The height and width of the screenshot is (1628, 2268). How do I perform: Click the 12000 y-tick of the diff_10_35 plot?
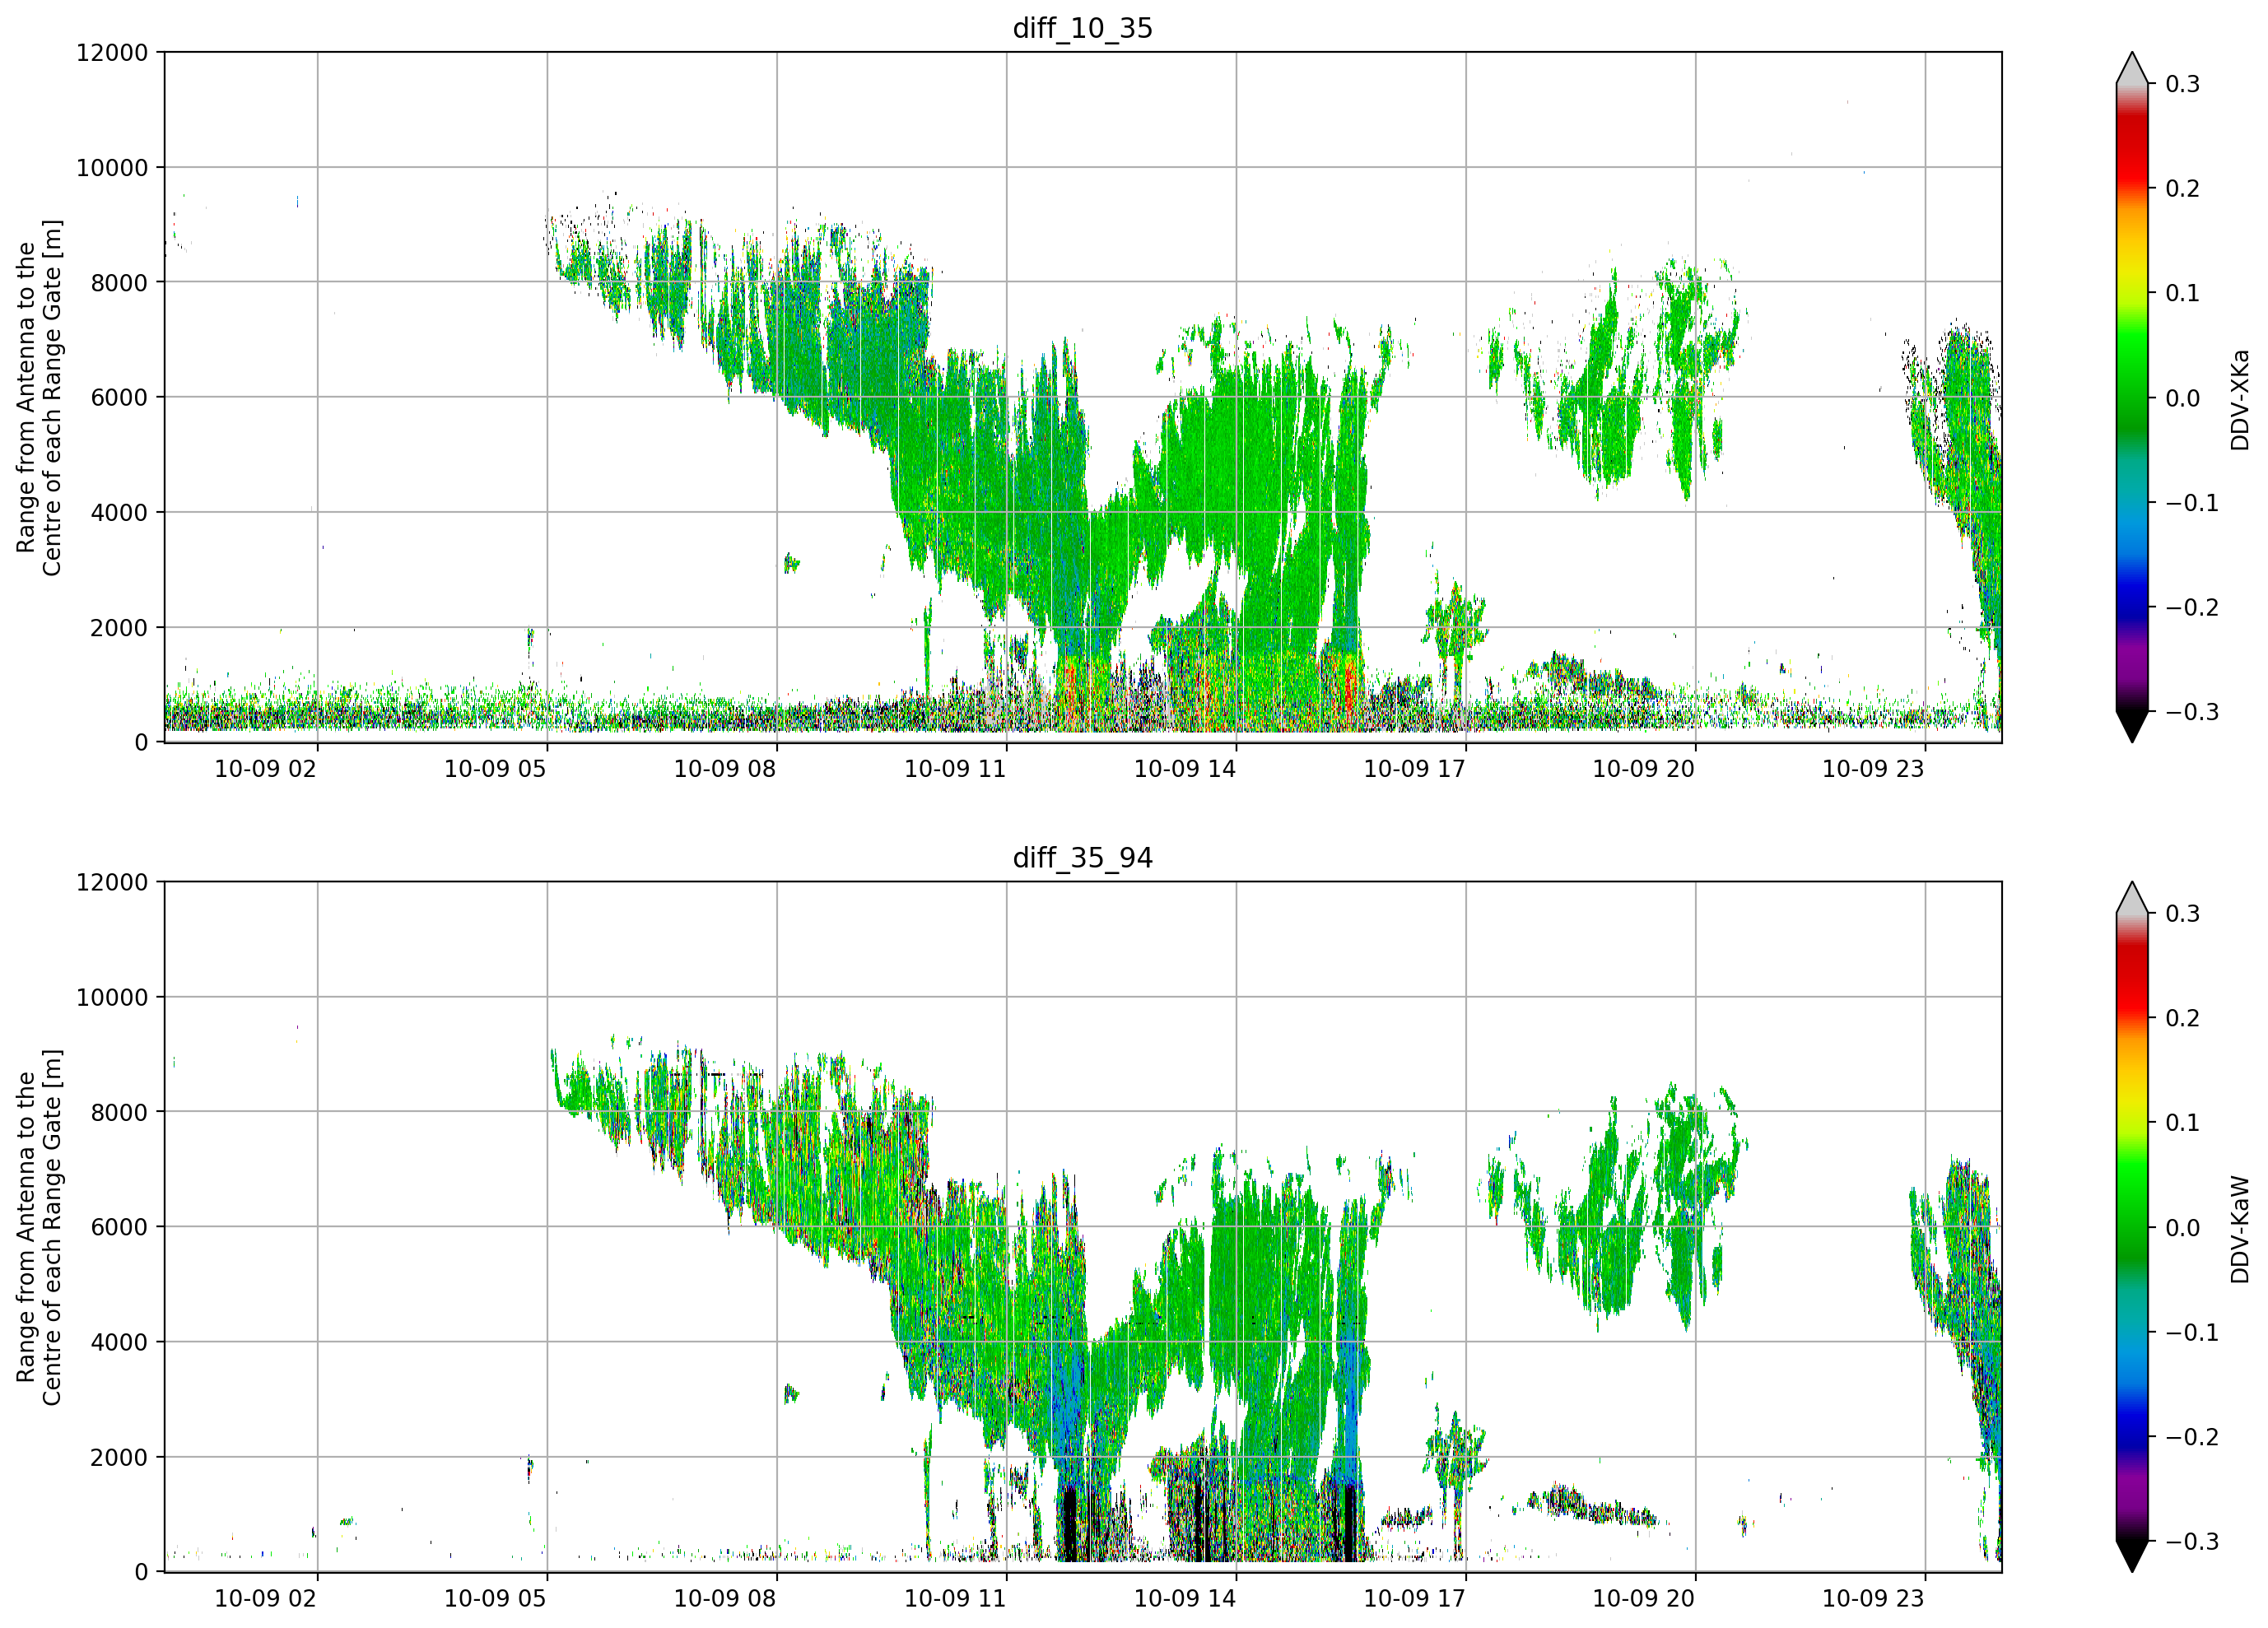click(112, 53)
